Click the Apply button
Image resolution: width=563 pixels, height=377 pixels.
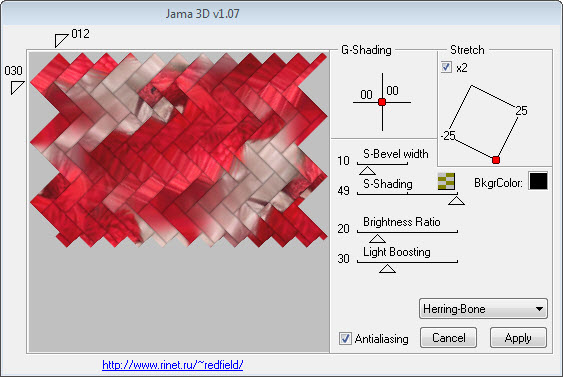pos(518,338)
